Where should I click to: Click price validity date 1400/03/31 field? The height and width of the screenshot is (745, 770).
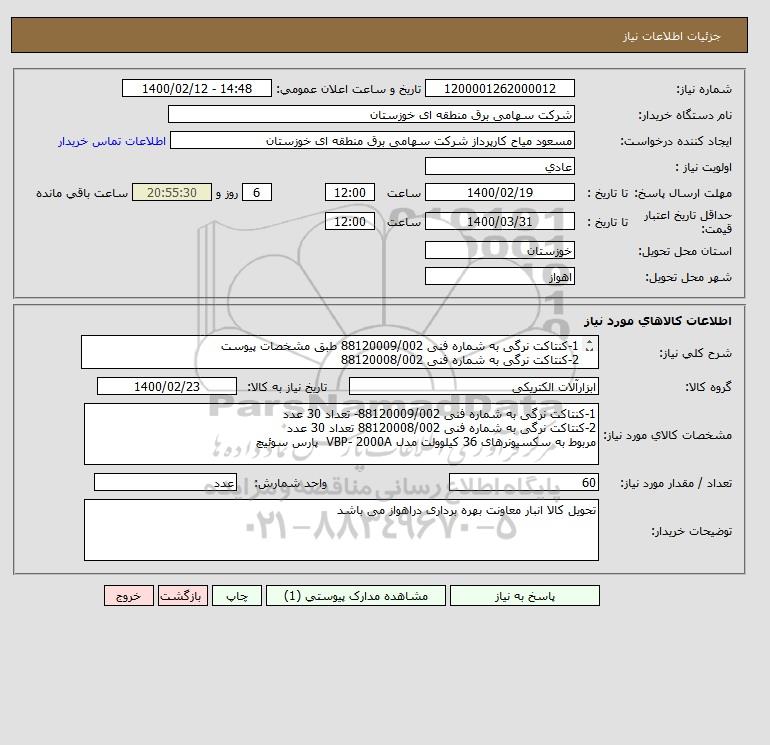click(499, 221)
